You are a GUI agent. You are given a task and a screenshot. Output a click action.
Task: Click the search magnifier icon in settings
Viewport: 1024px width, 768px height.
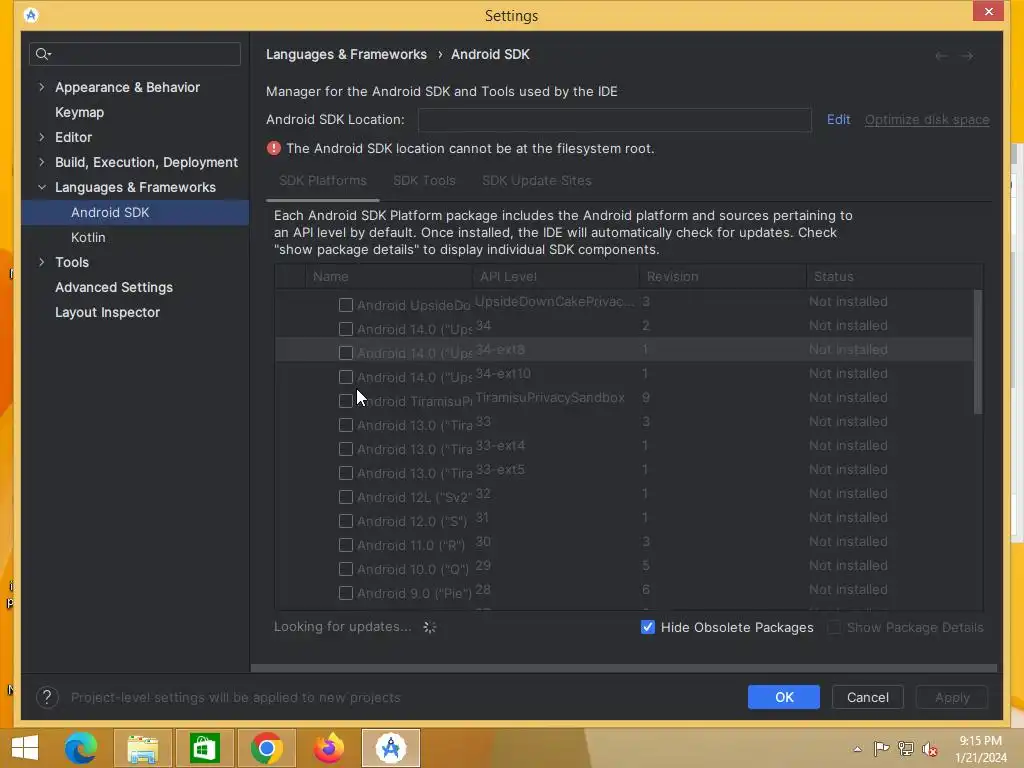pyautogui.click(x=42, y=54)
